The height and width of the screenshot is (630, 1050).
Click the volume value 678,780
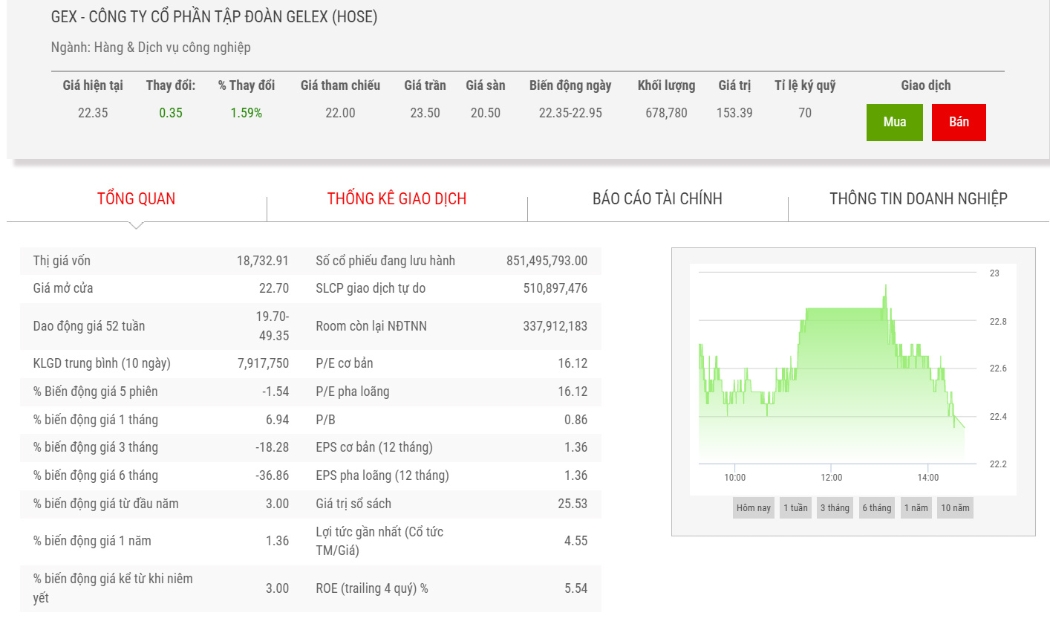coord(666,113)
